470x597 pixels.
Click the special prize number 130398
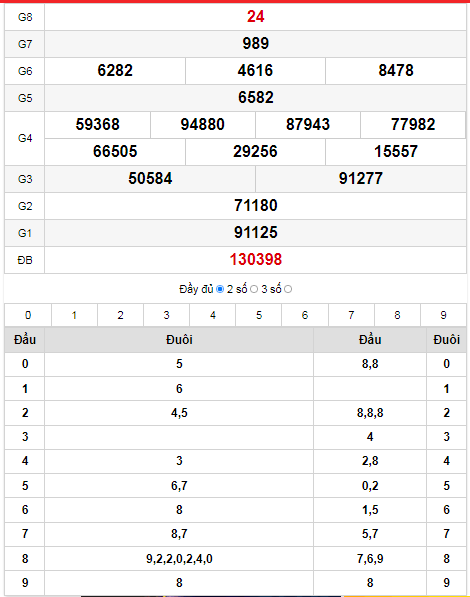pos(256,260)
